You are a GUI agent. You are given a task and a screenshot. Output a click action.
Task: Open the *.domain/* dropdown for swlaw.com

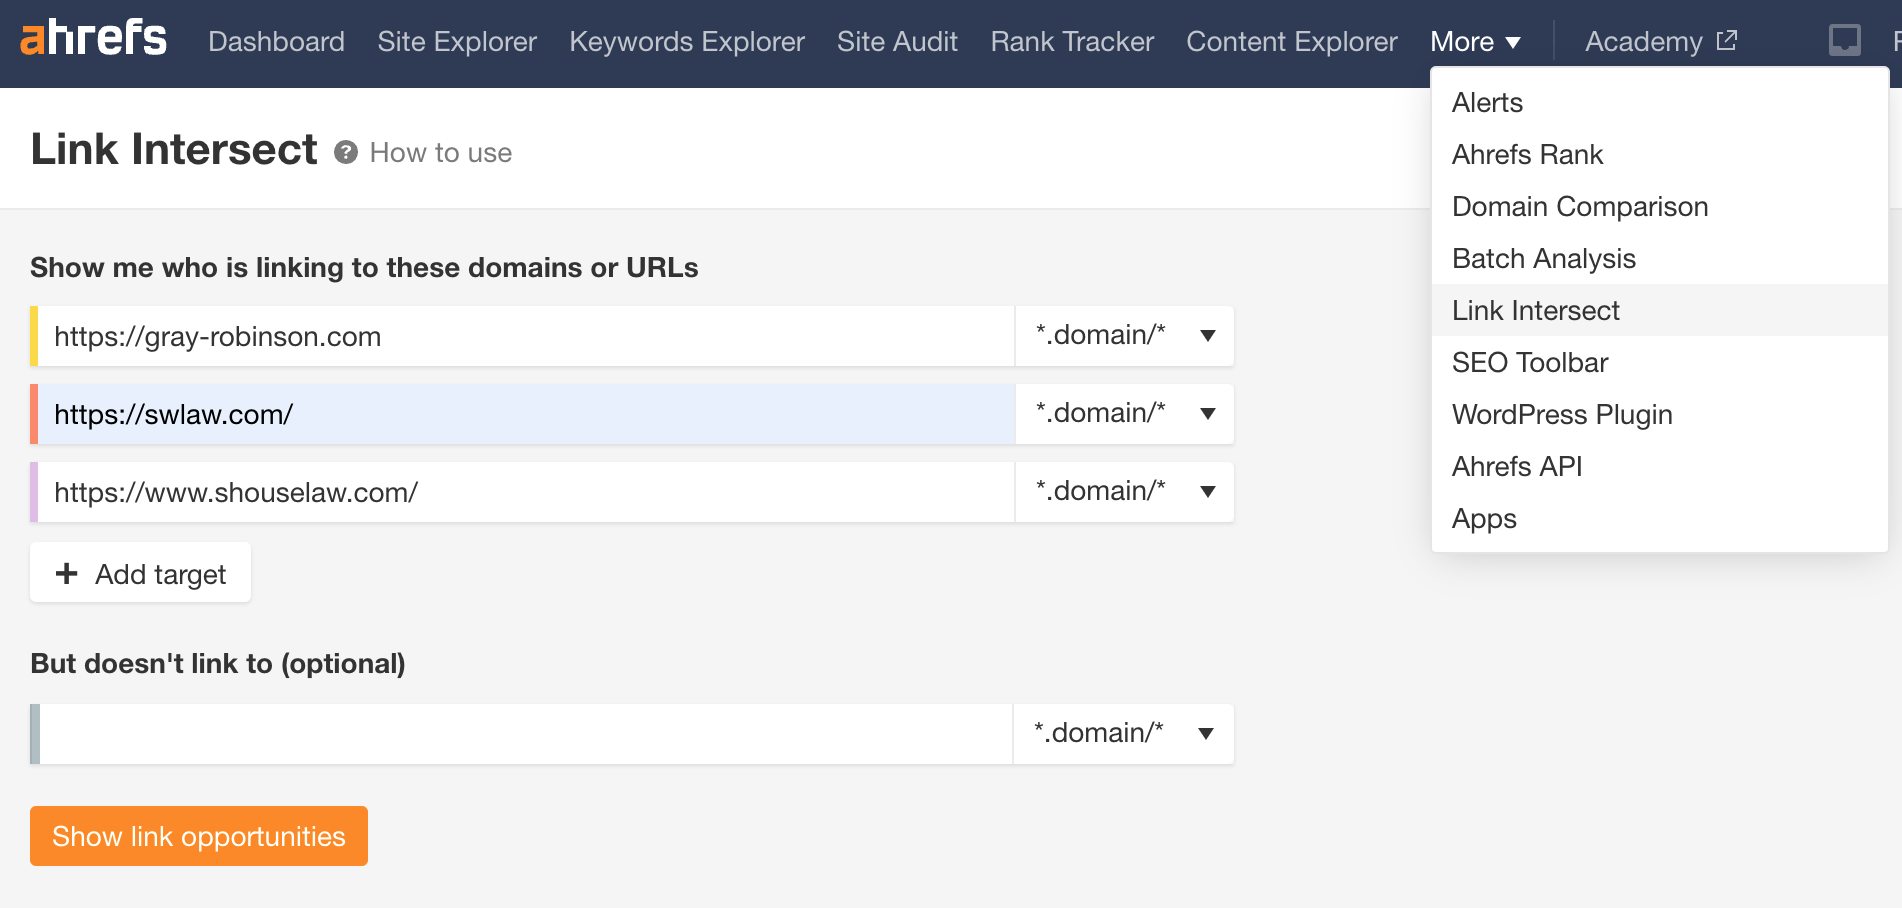pos(1207,414)
